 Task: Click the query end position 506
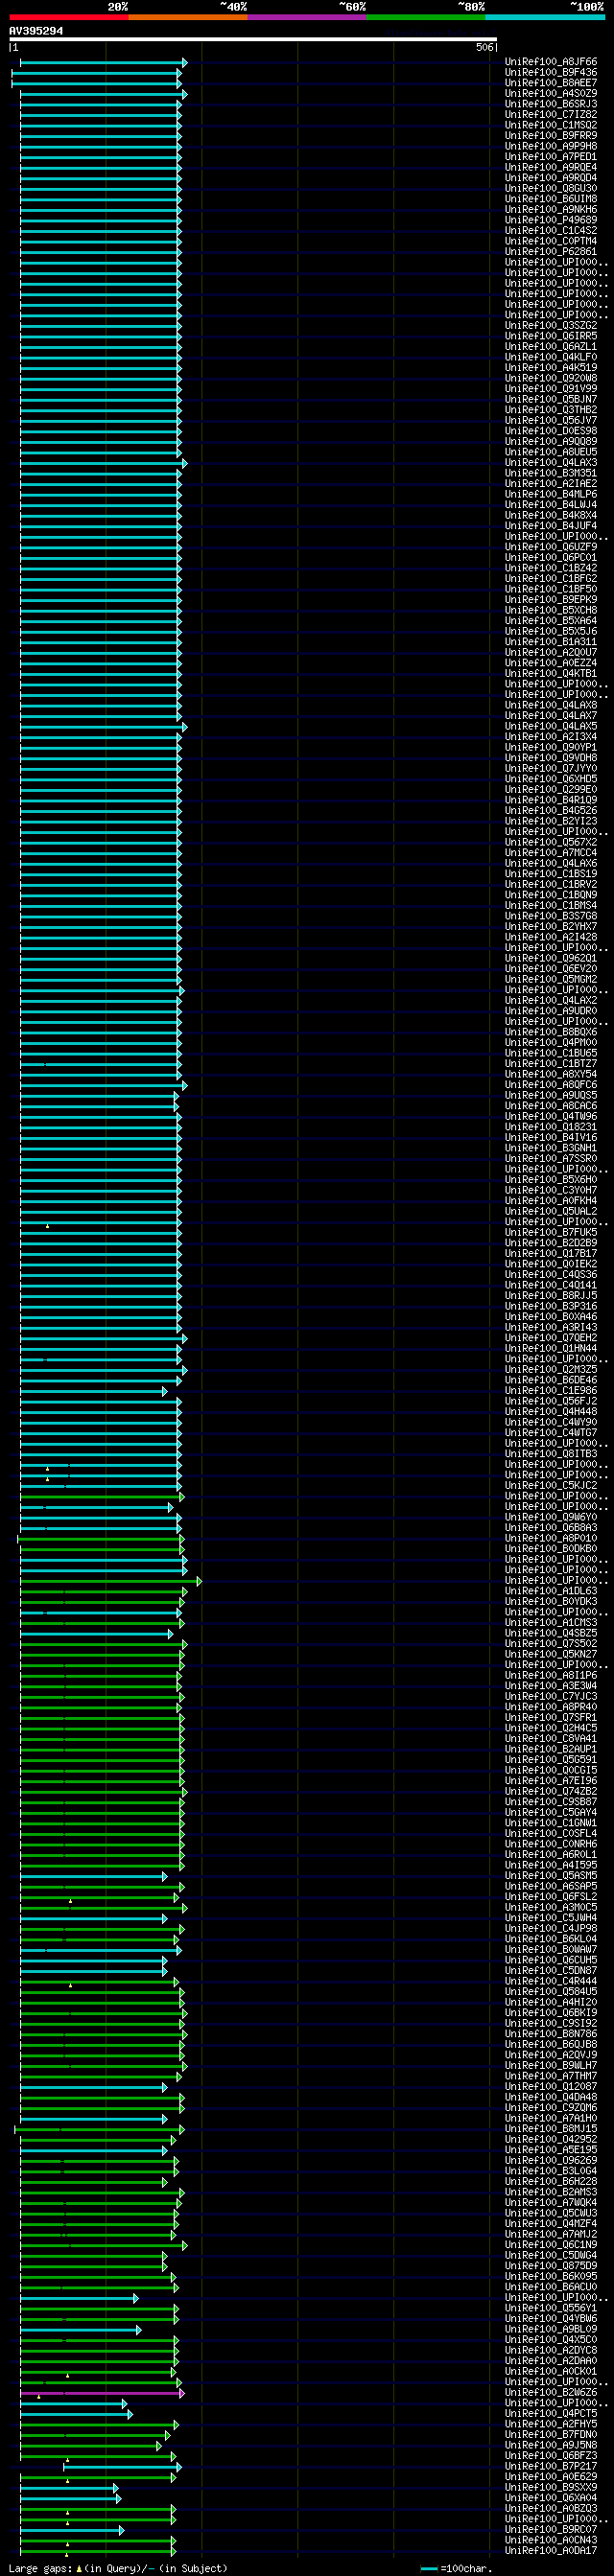pyautogui.click(x=485, y=47)
